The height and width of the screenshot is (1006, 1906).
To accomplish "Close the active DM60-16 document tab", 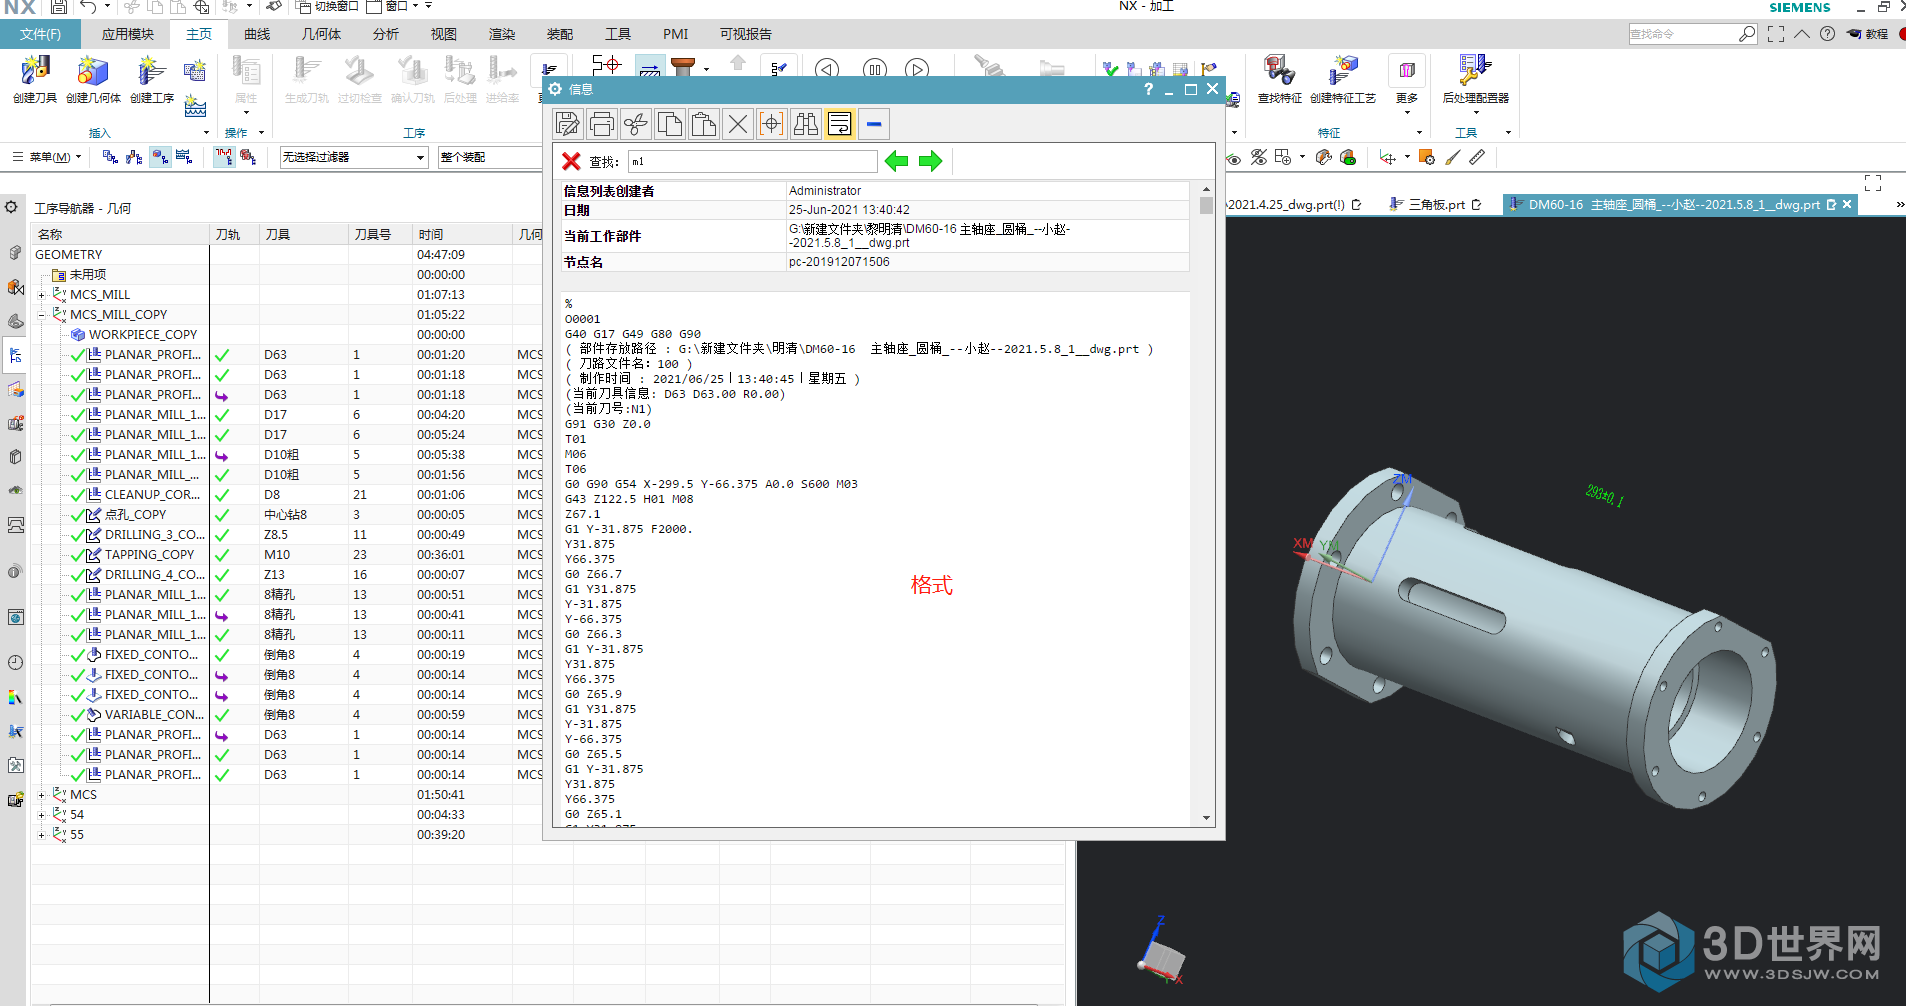I will (1847, 204).
